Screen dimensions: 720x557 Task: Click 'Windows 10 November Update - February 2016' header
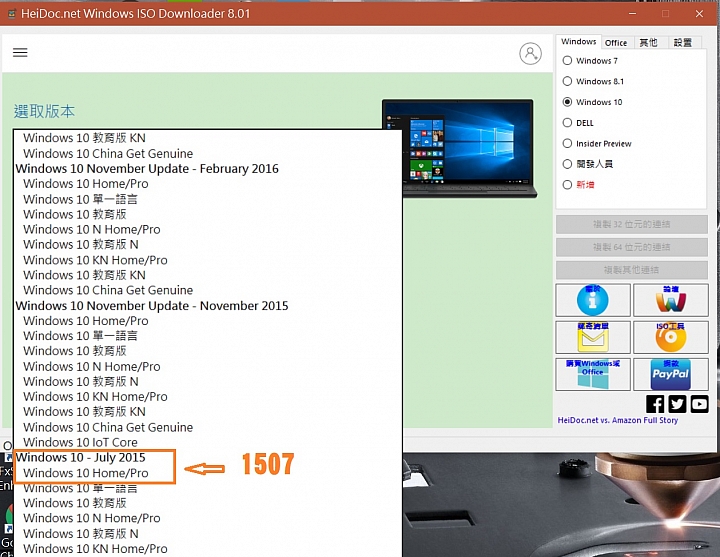[147, 169]
